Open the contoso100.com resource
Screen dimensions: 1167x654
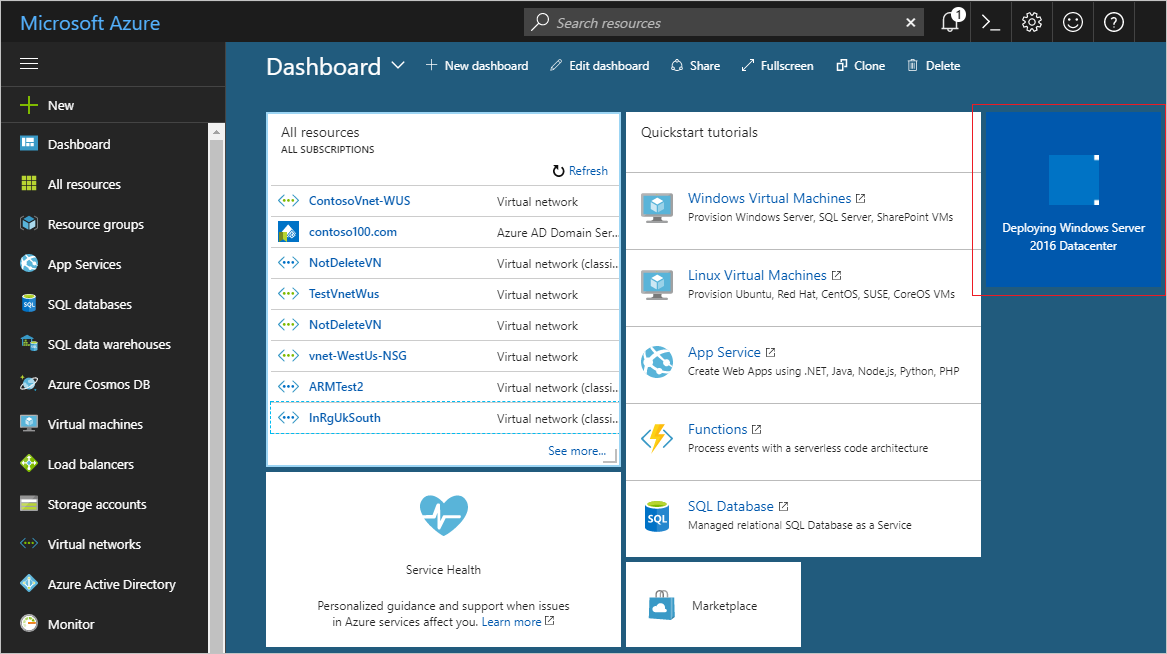[353, 232]
